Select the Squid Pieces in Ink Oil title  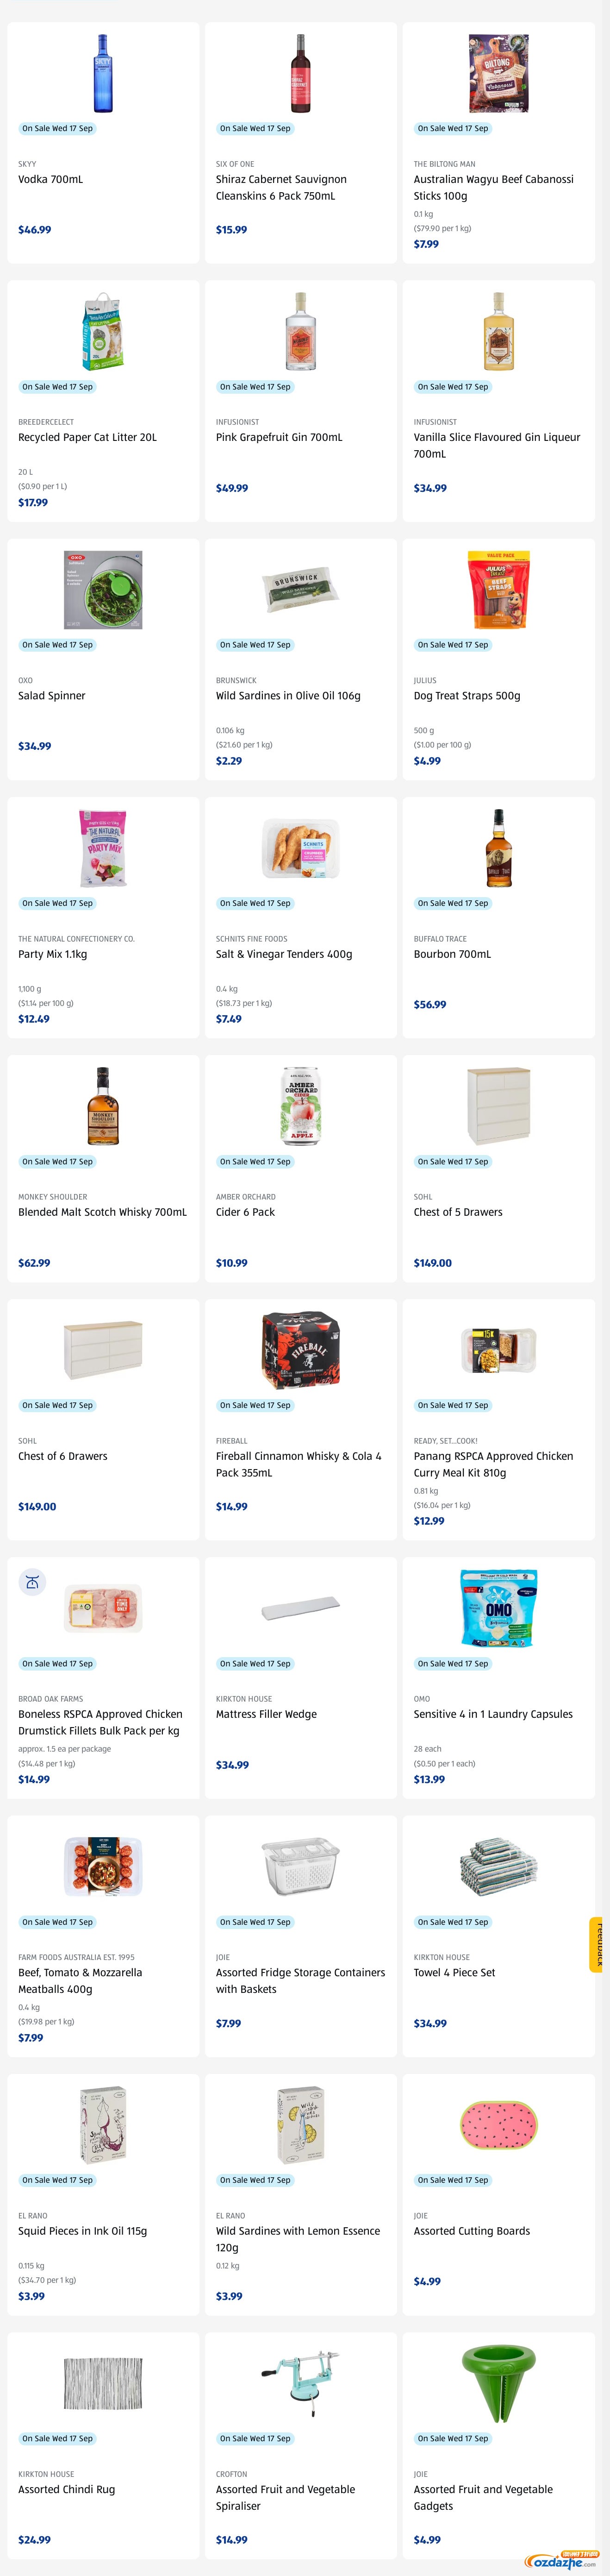(82, 2231)
